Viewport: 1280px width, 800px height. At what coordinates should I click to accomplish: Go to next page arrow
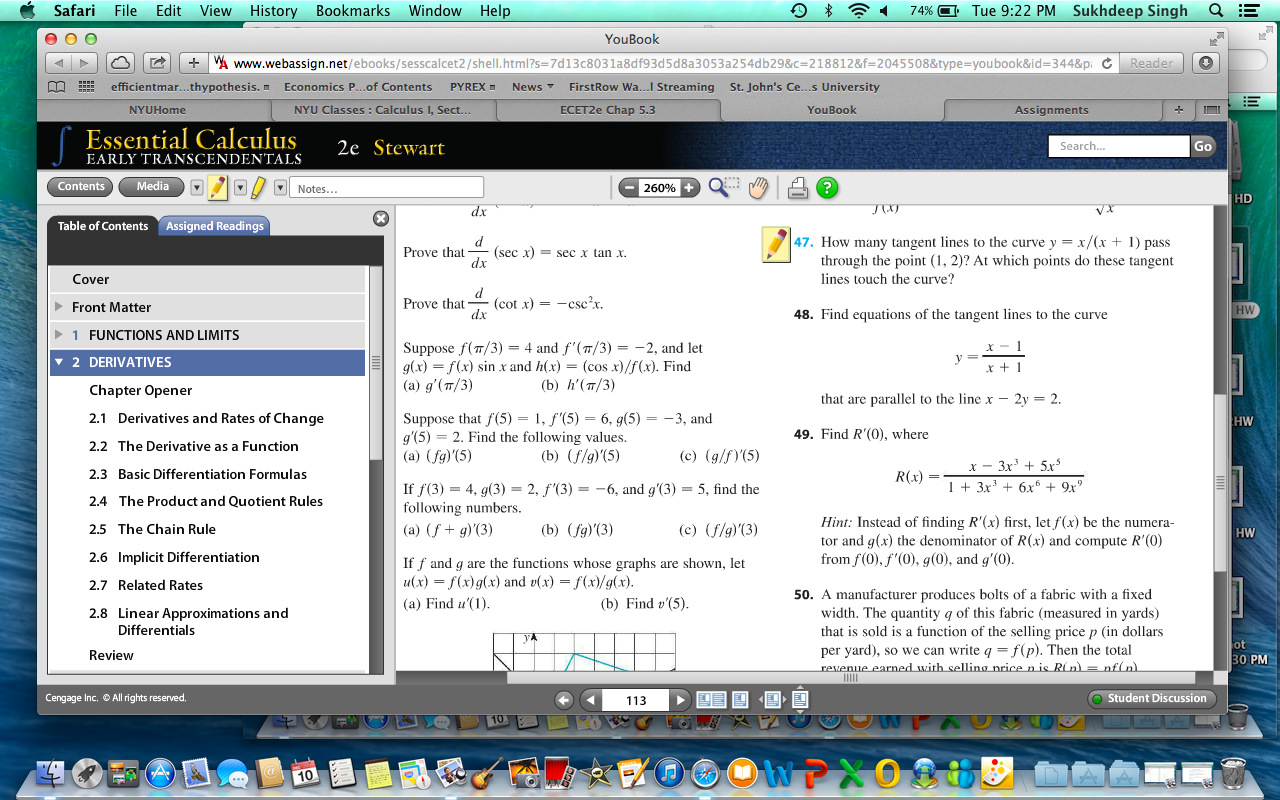point(680,700)
